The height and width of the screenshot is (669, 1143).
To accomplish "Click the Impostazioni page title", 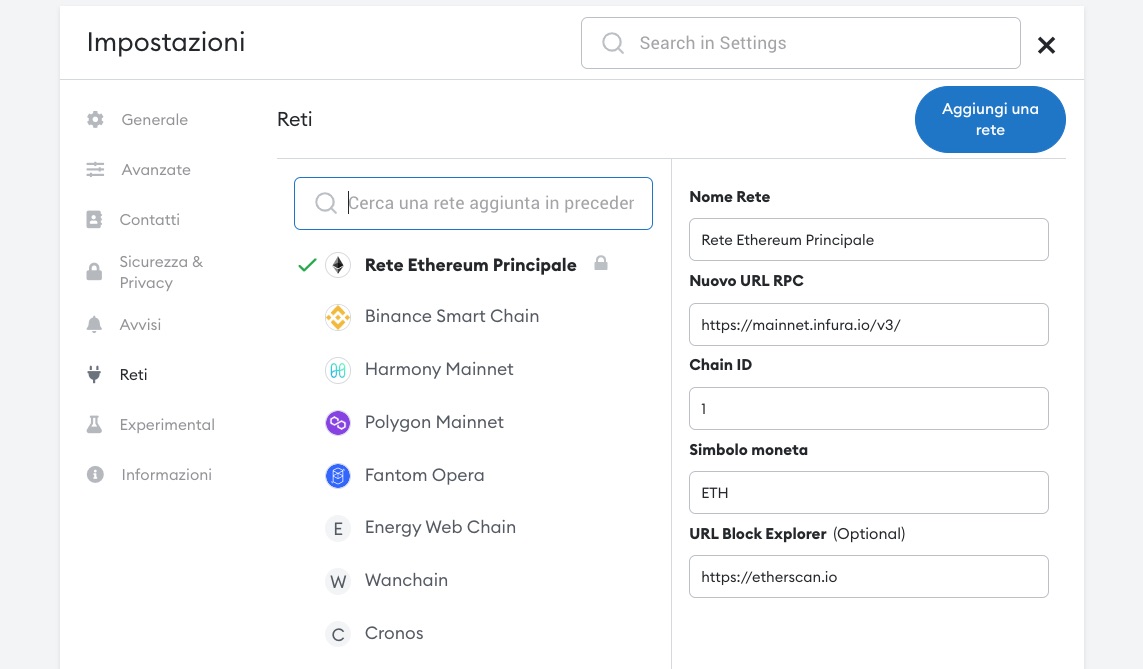I will (x=165, y=42).
